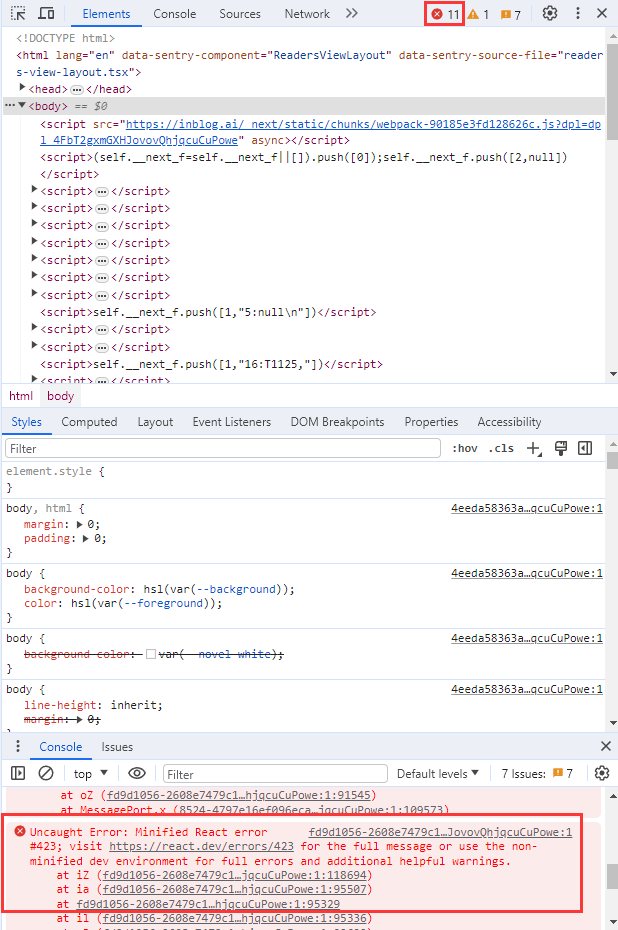Click the styles Filter input
This screenshot has height=930, width=618.
pos(222,448)
